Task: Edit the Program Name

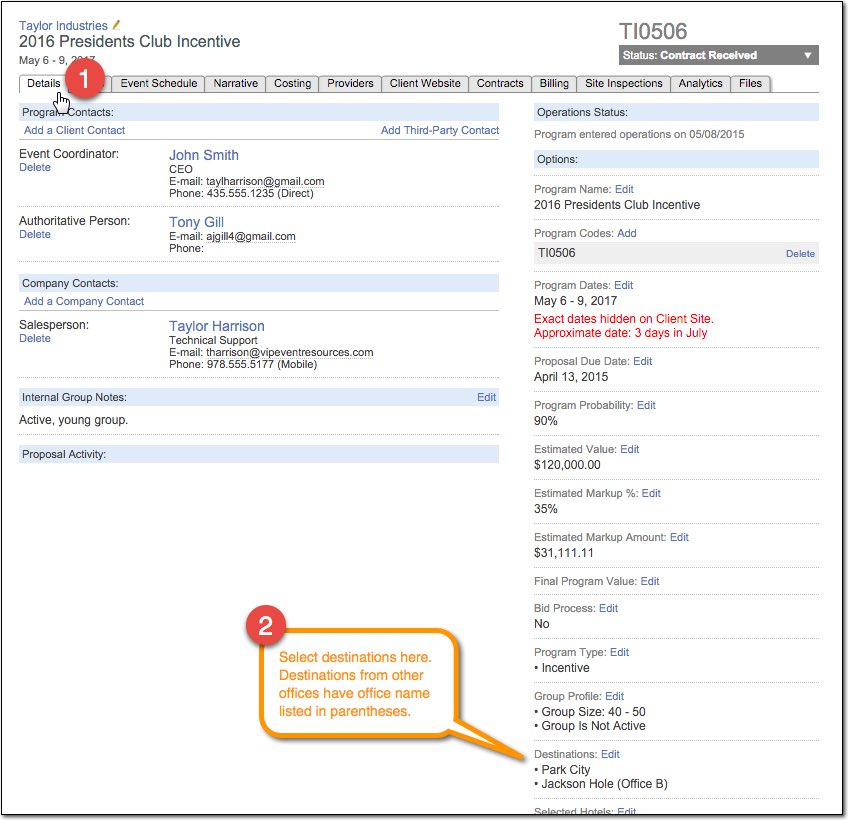Action: tap(624, 189)
